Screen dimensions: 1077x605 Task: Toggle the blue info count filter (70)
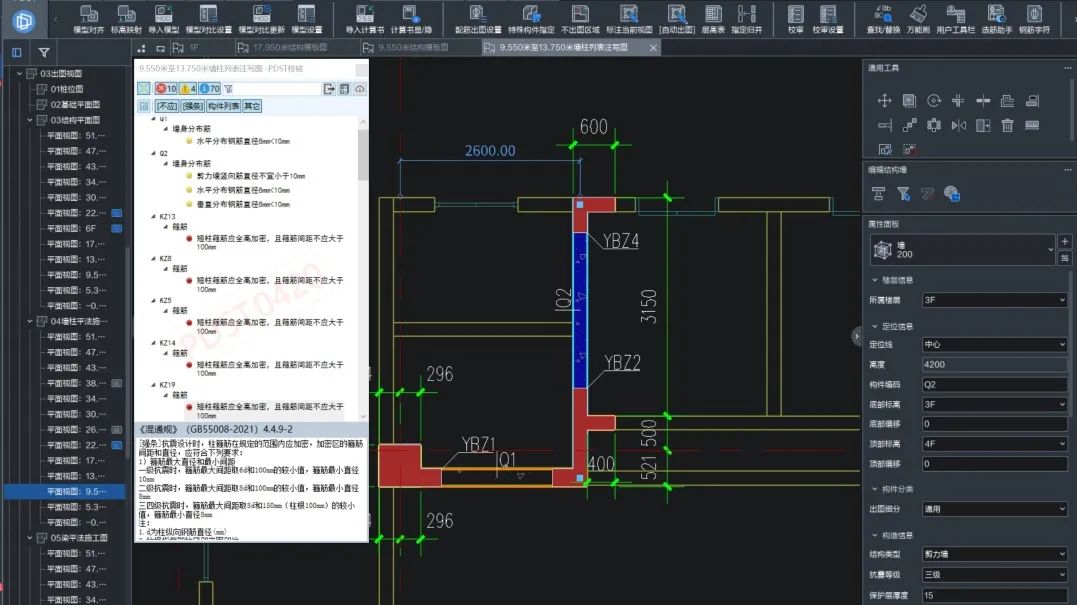(209, 89)
